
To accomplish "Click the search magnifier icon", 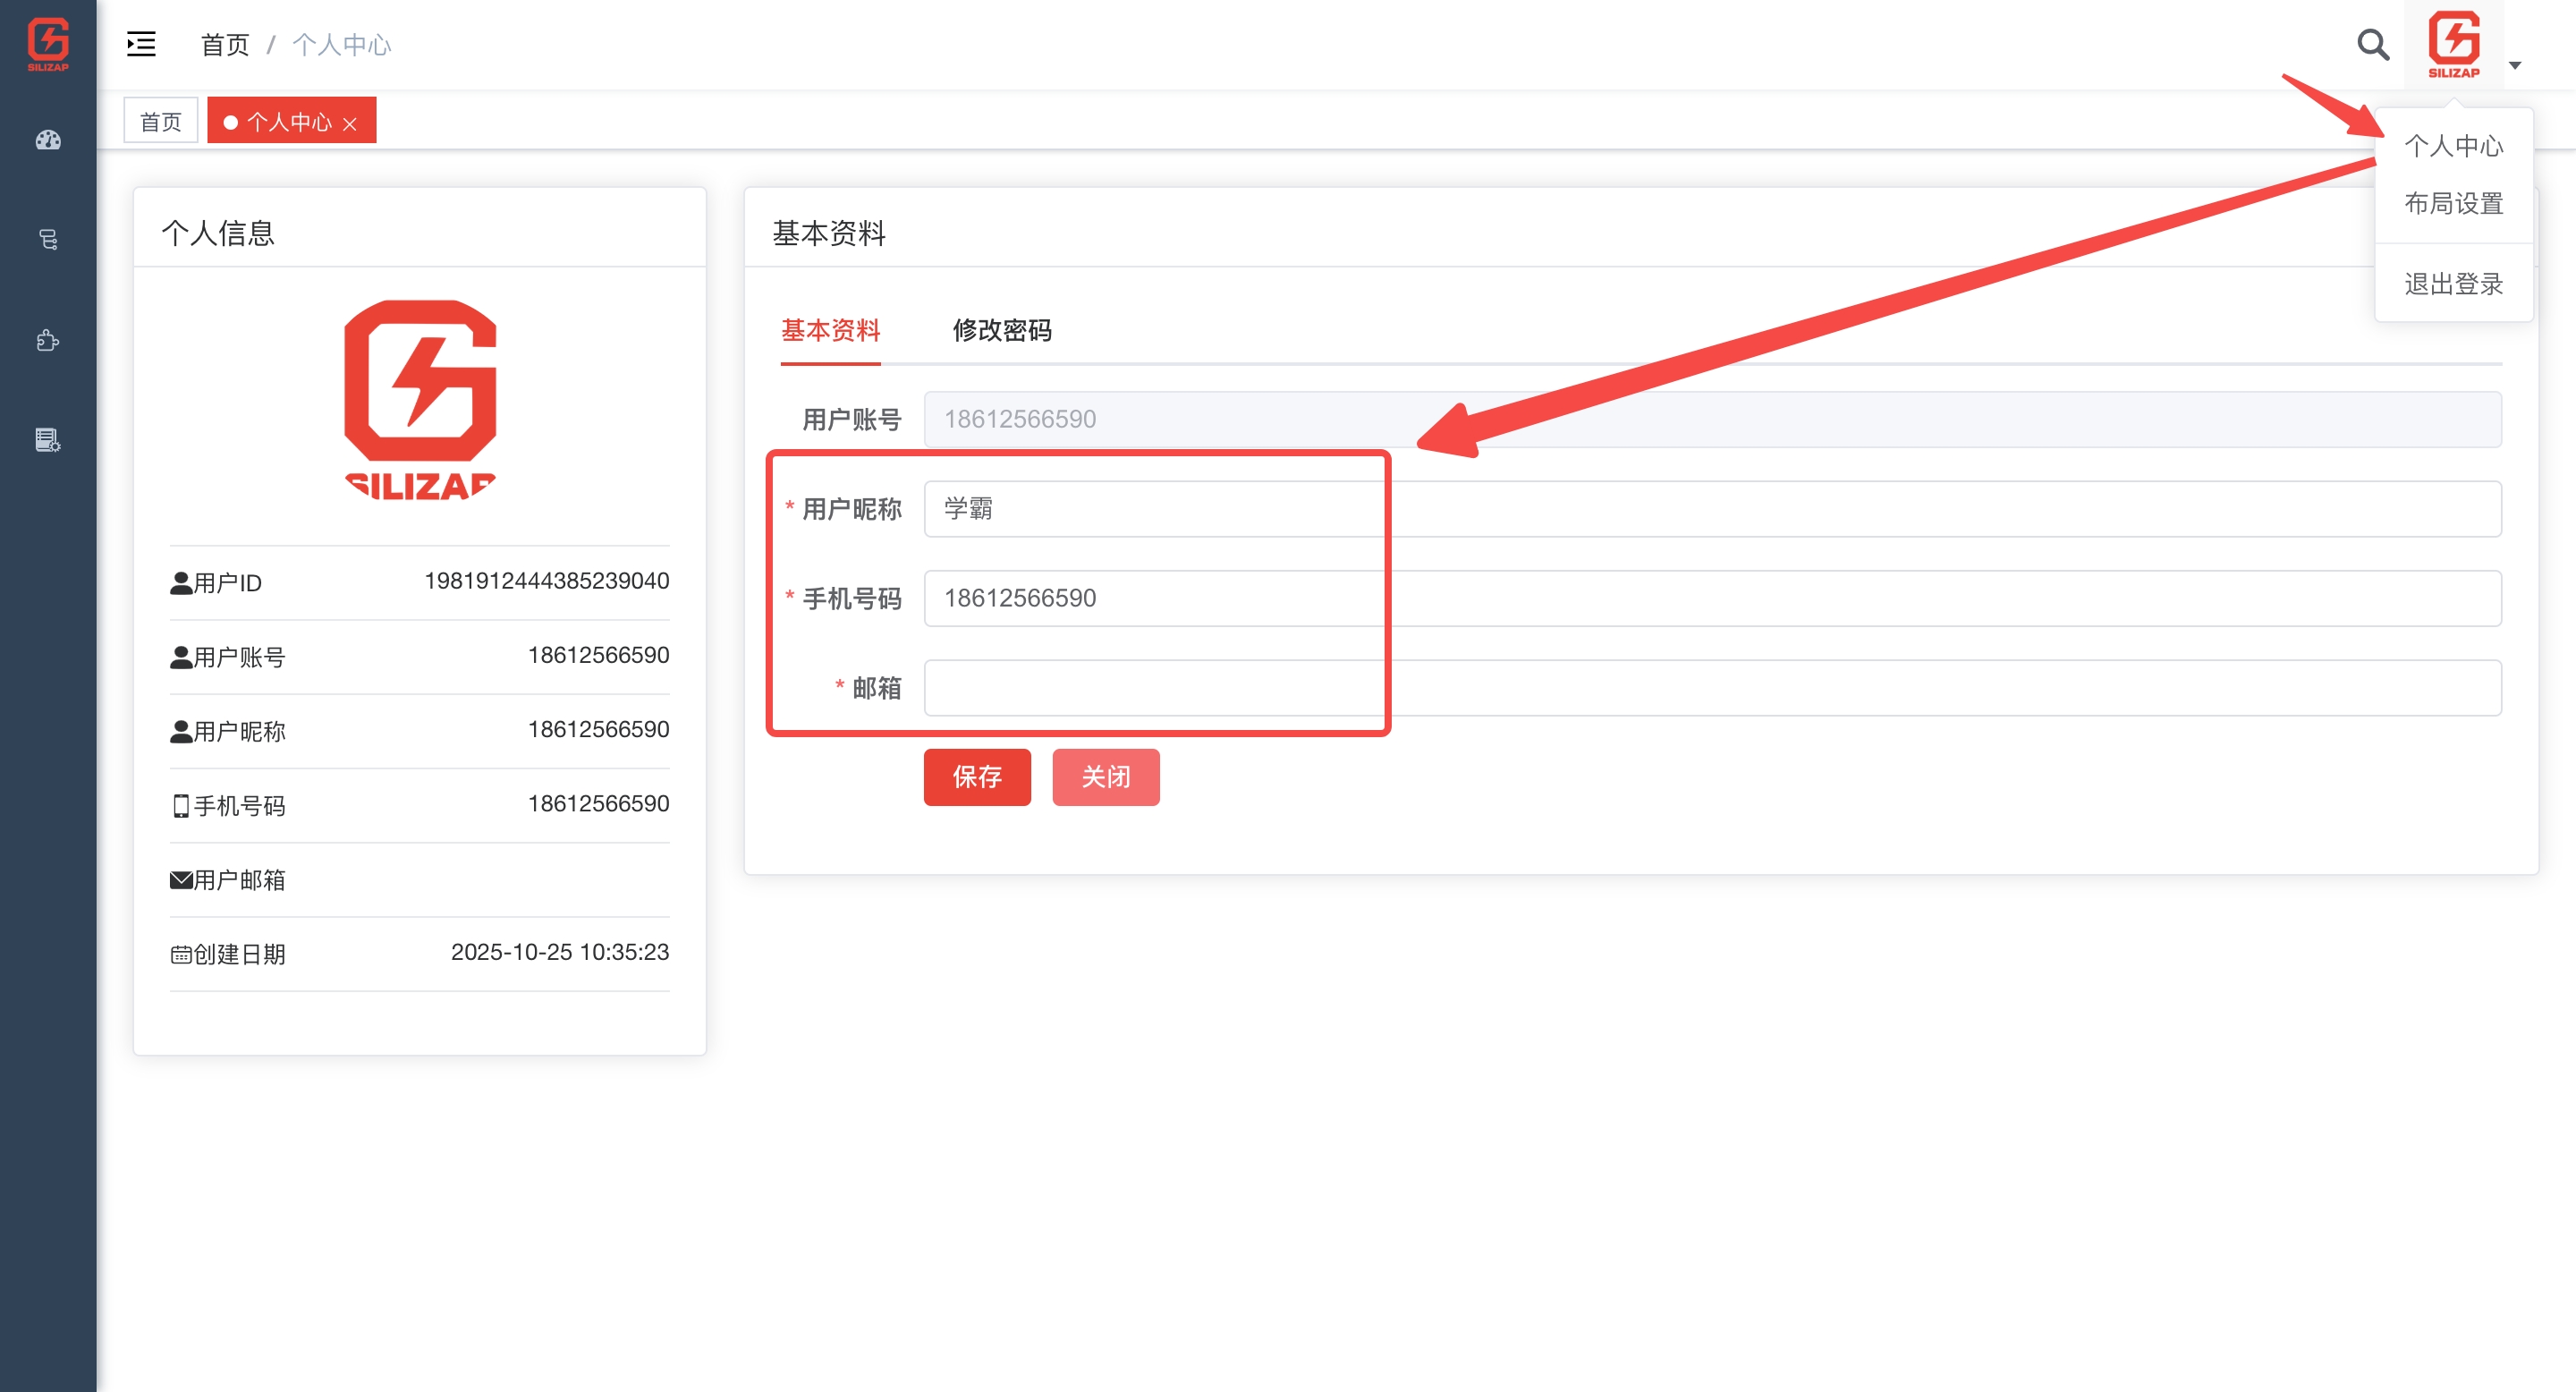I will tap(2372, 44).
